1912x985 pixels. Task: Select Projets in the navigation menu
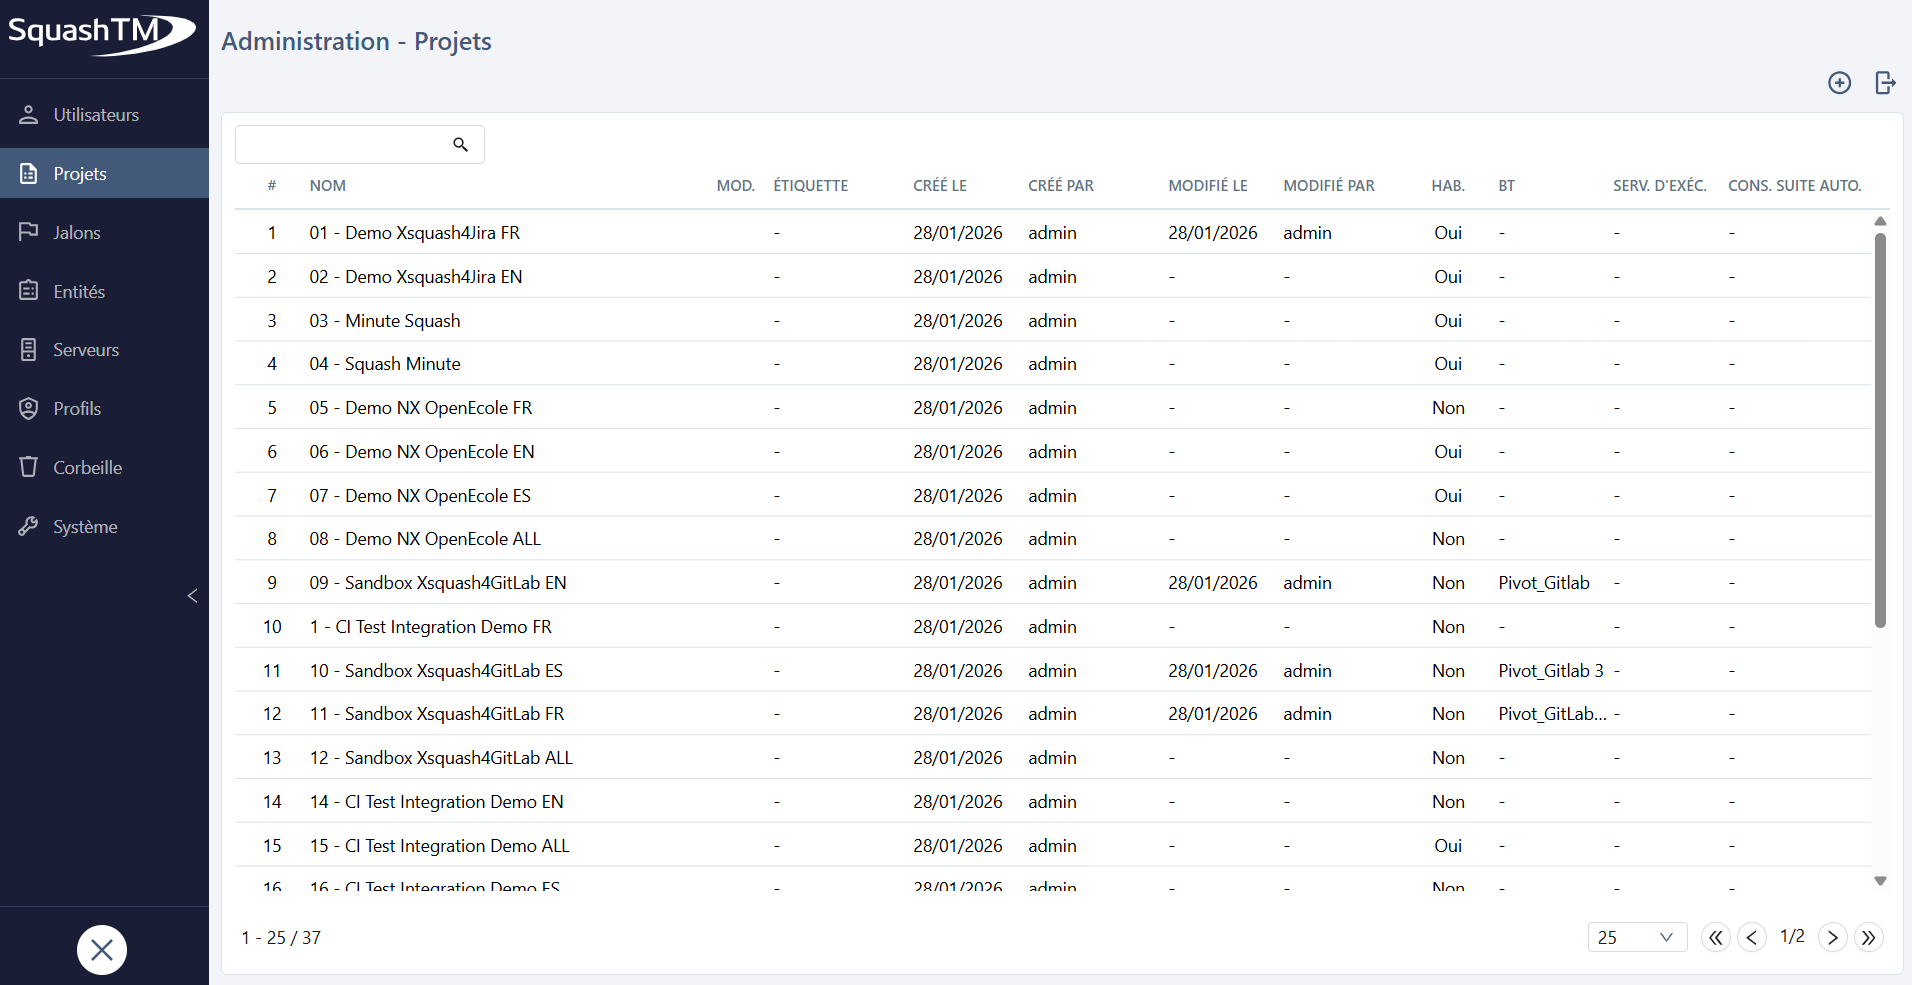point(79,172)
